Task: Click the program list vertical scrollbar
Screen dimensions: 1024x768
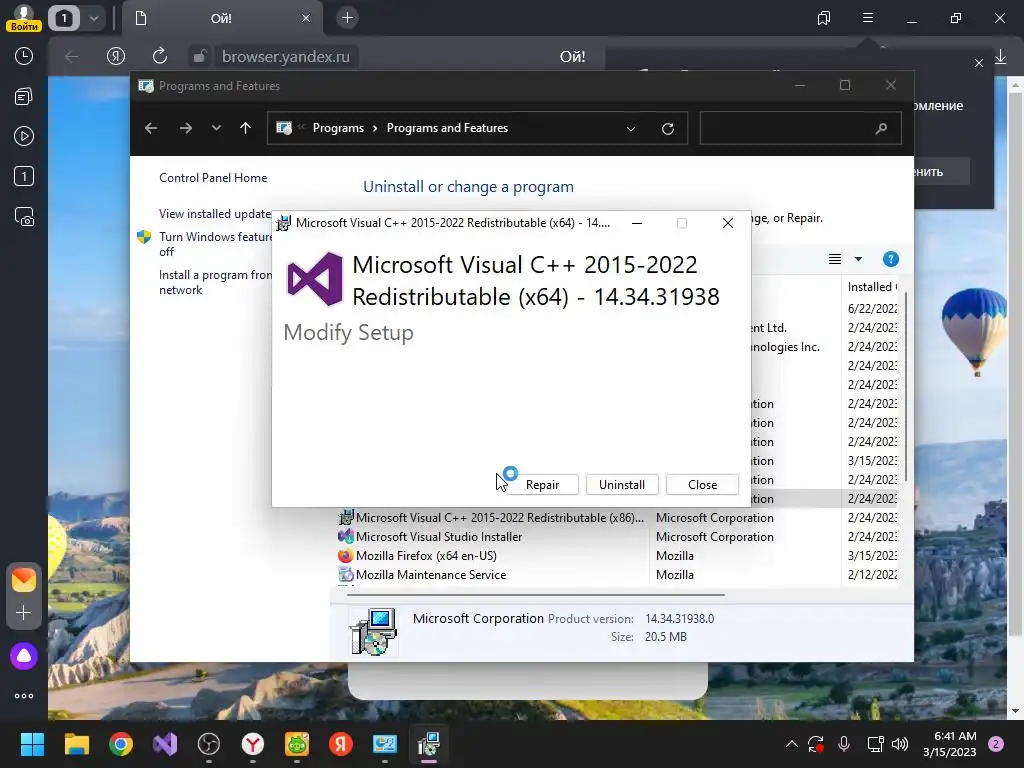Action: click(x=906, y=385)
